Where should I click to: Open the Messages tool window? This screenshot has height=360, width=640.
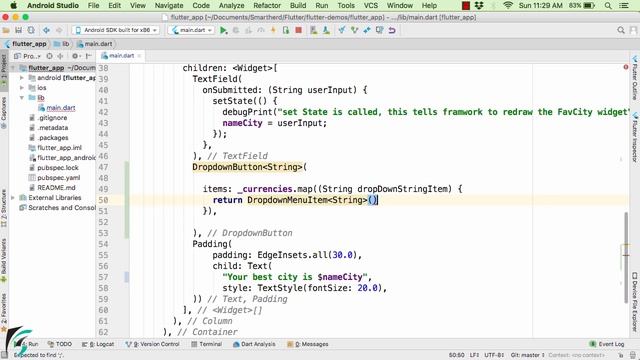(x=308, y=344)
